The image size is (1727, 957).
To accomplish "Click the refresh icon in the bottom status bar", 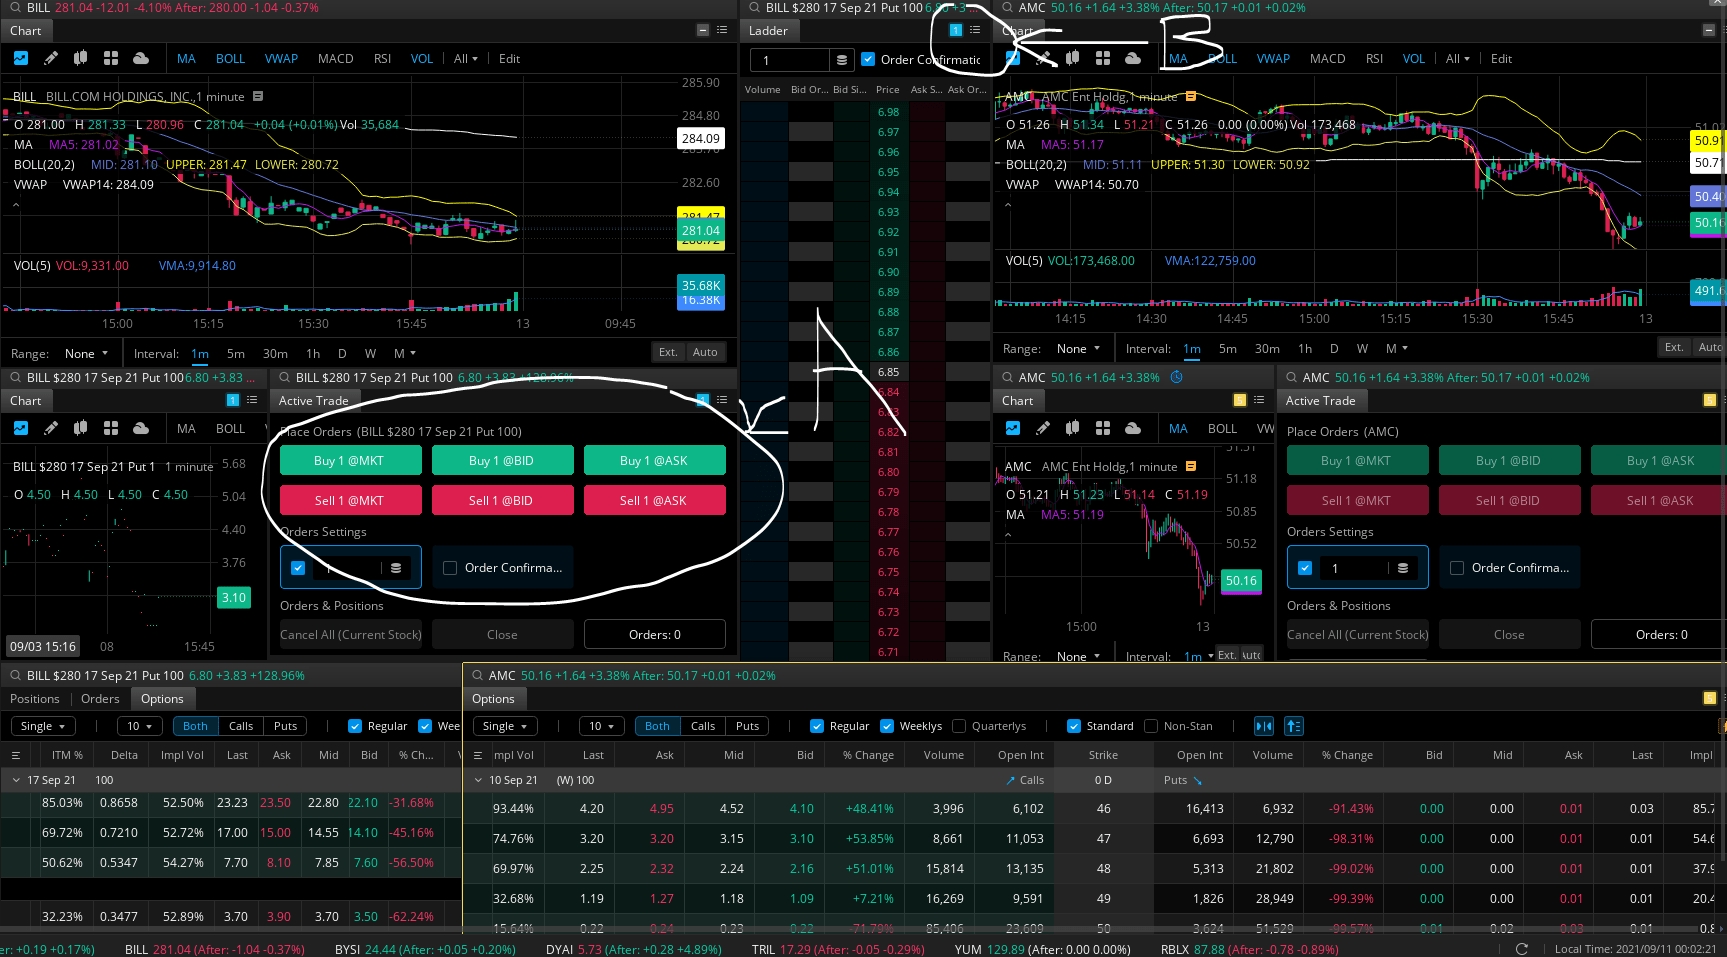I will pos(1523,948).
